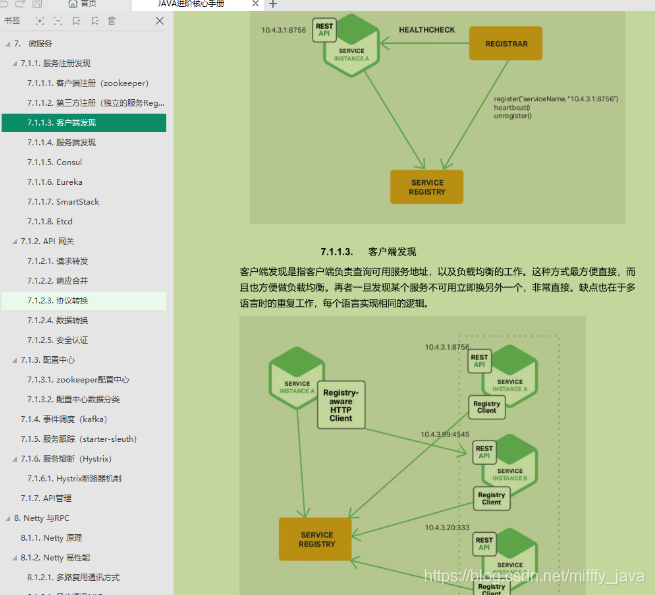Jump to bookmark 7.1.4. 事件调度 (kafka)

[64, 419]
